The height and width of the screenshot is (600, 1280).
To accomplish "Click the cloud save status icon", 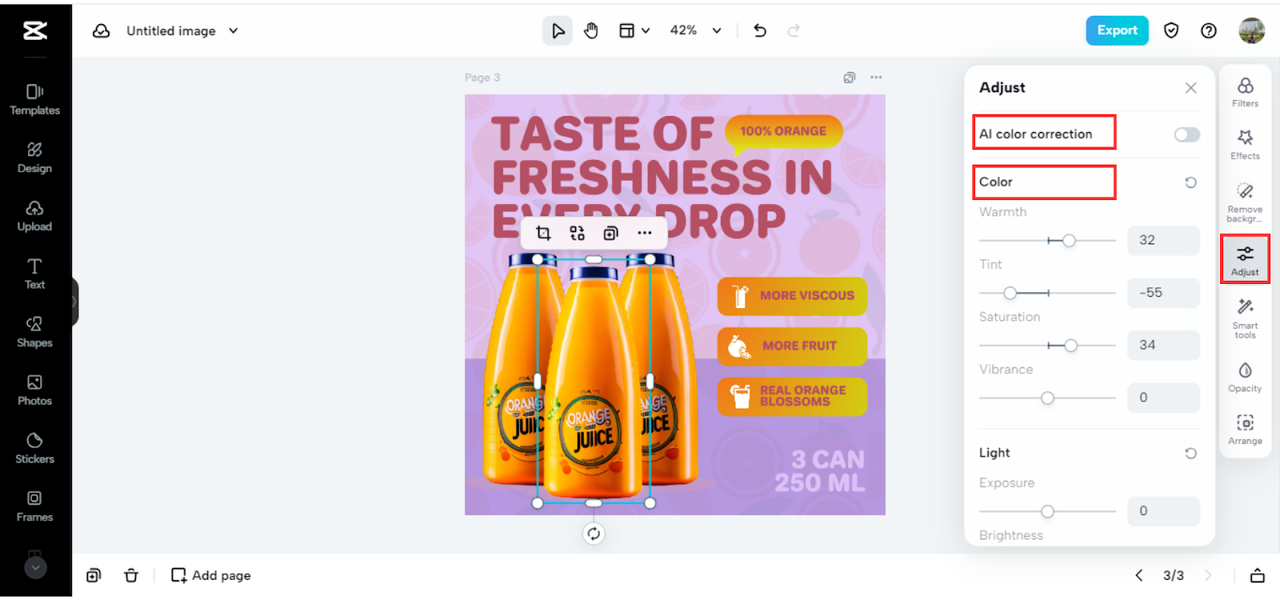I will tap(101, 31).
